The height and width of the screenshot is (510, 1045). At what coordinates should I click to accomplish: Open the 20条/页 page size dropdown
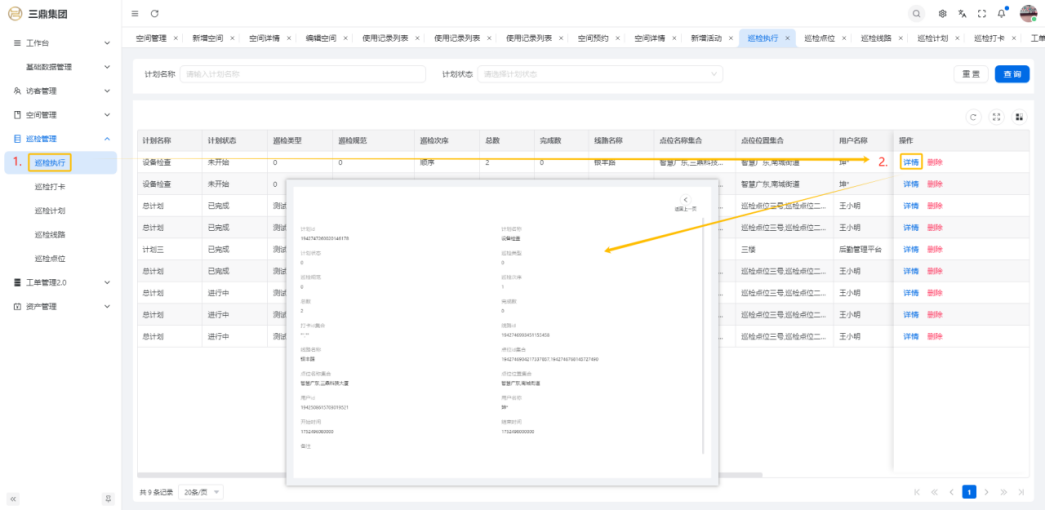point(202,492)
